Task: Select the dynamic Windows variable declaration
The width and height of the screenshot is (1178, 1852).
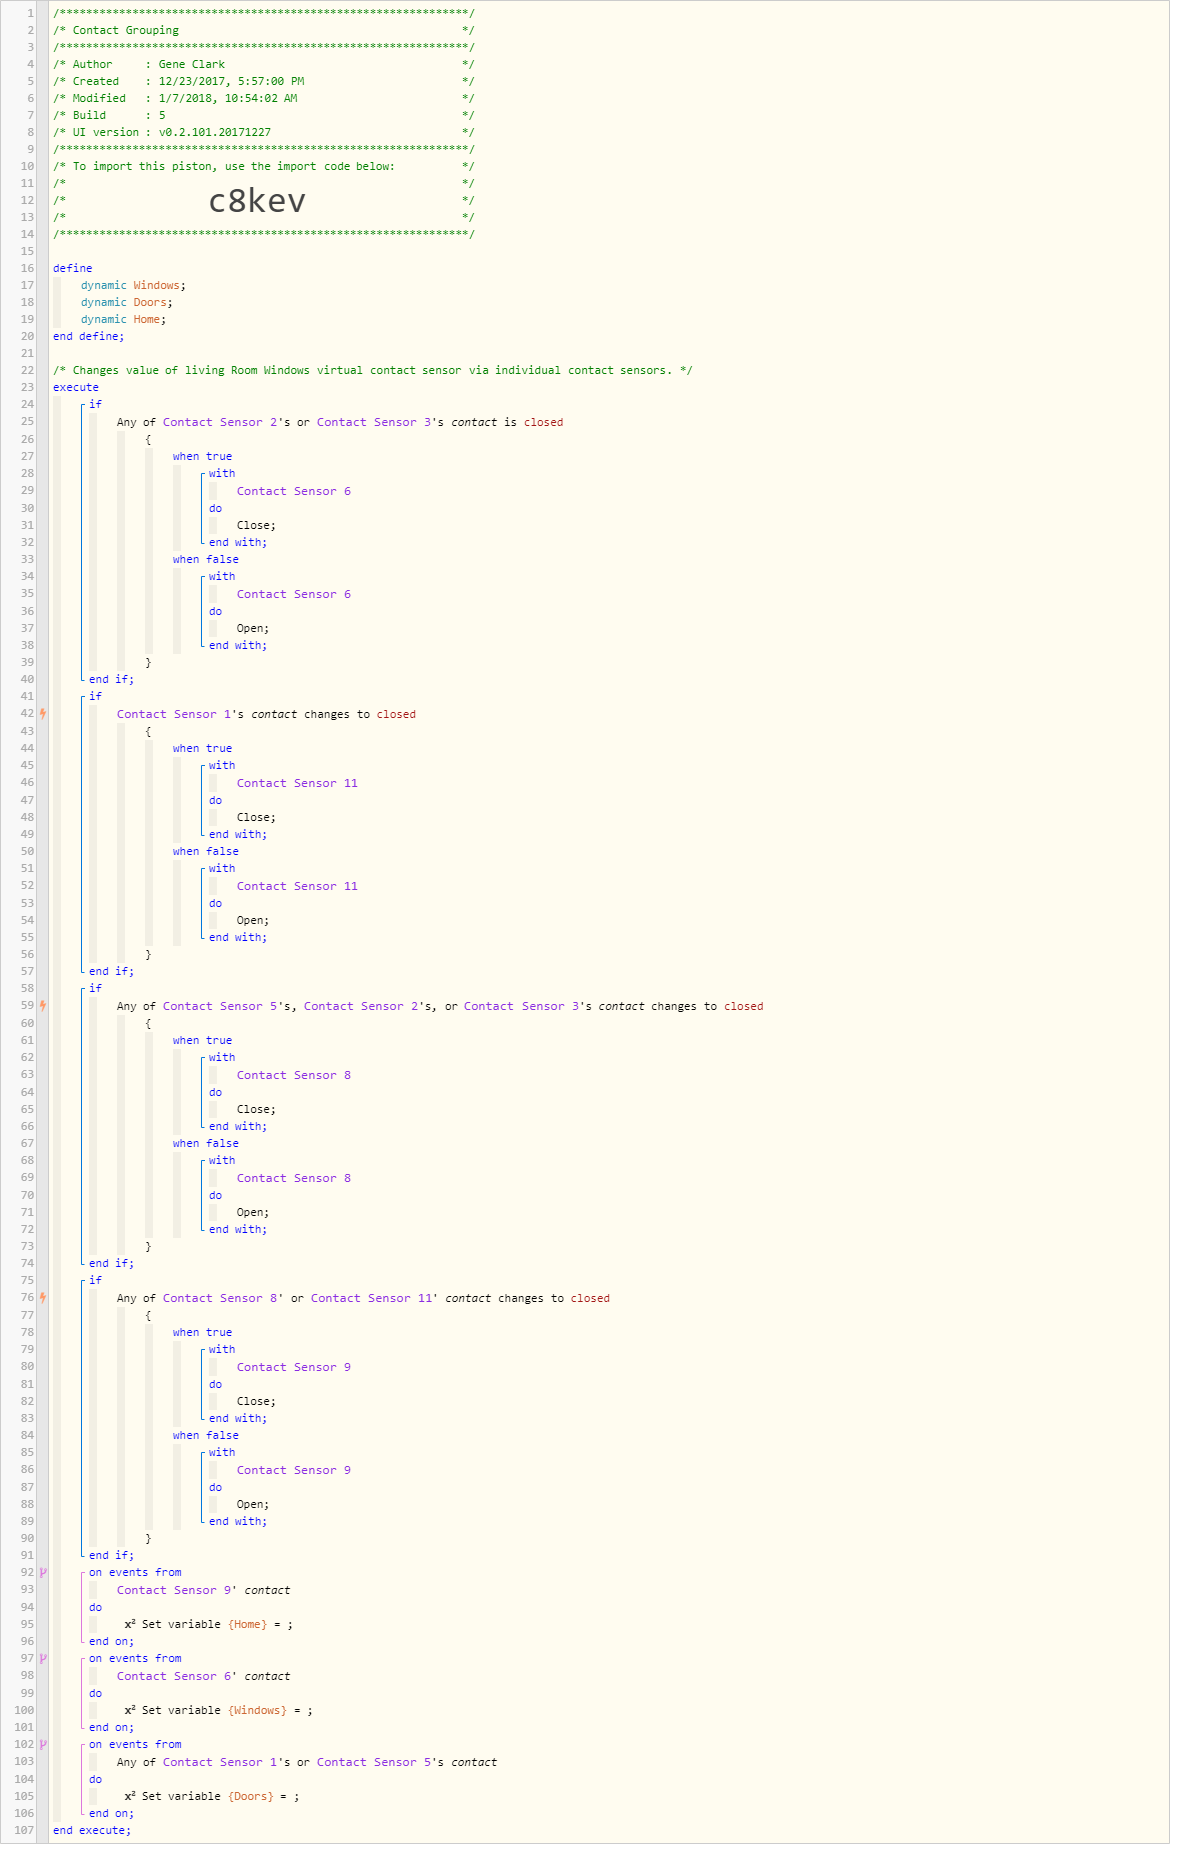Action: coord(133,285)
